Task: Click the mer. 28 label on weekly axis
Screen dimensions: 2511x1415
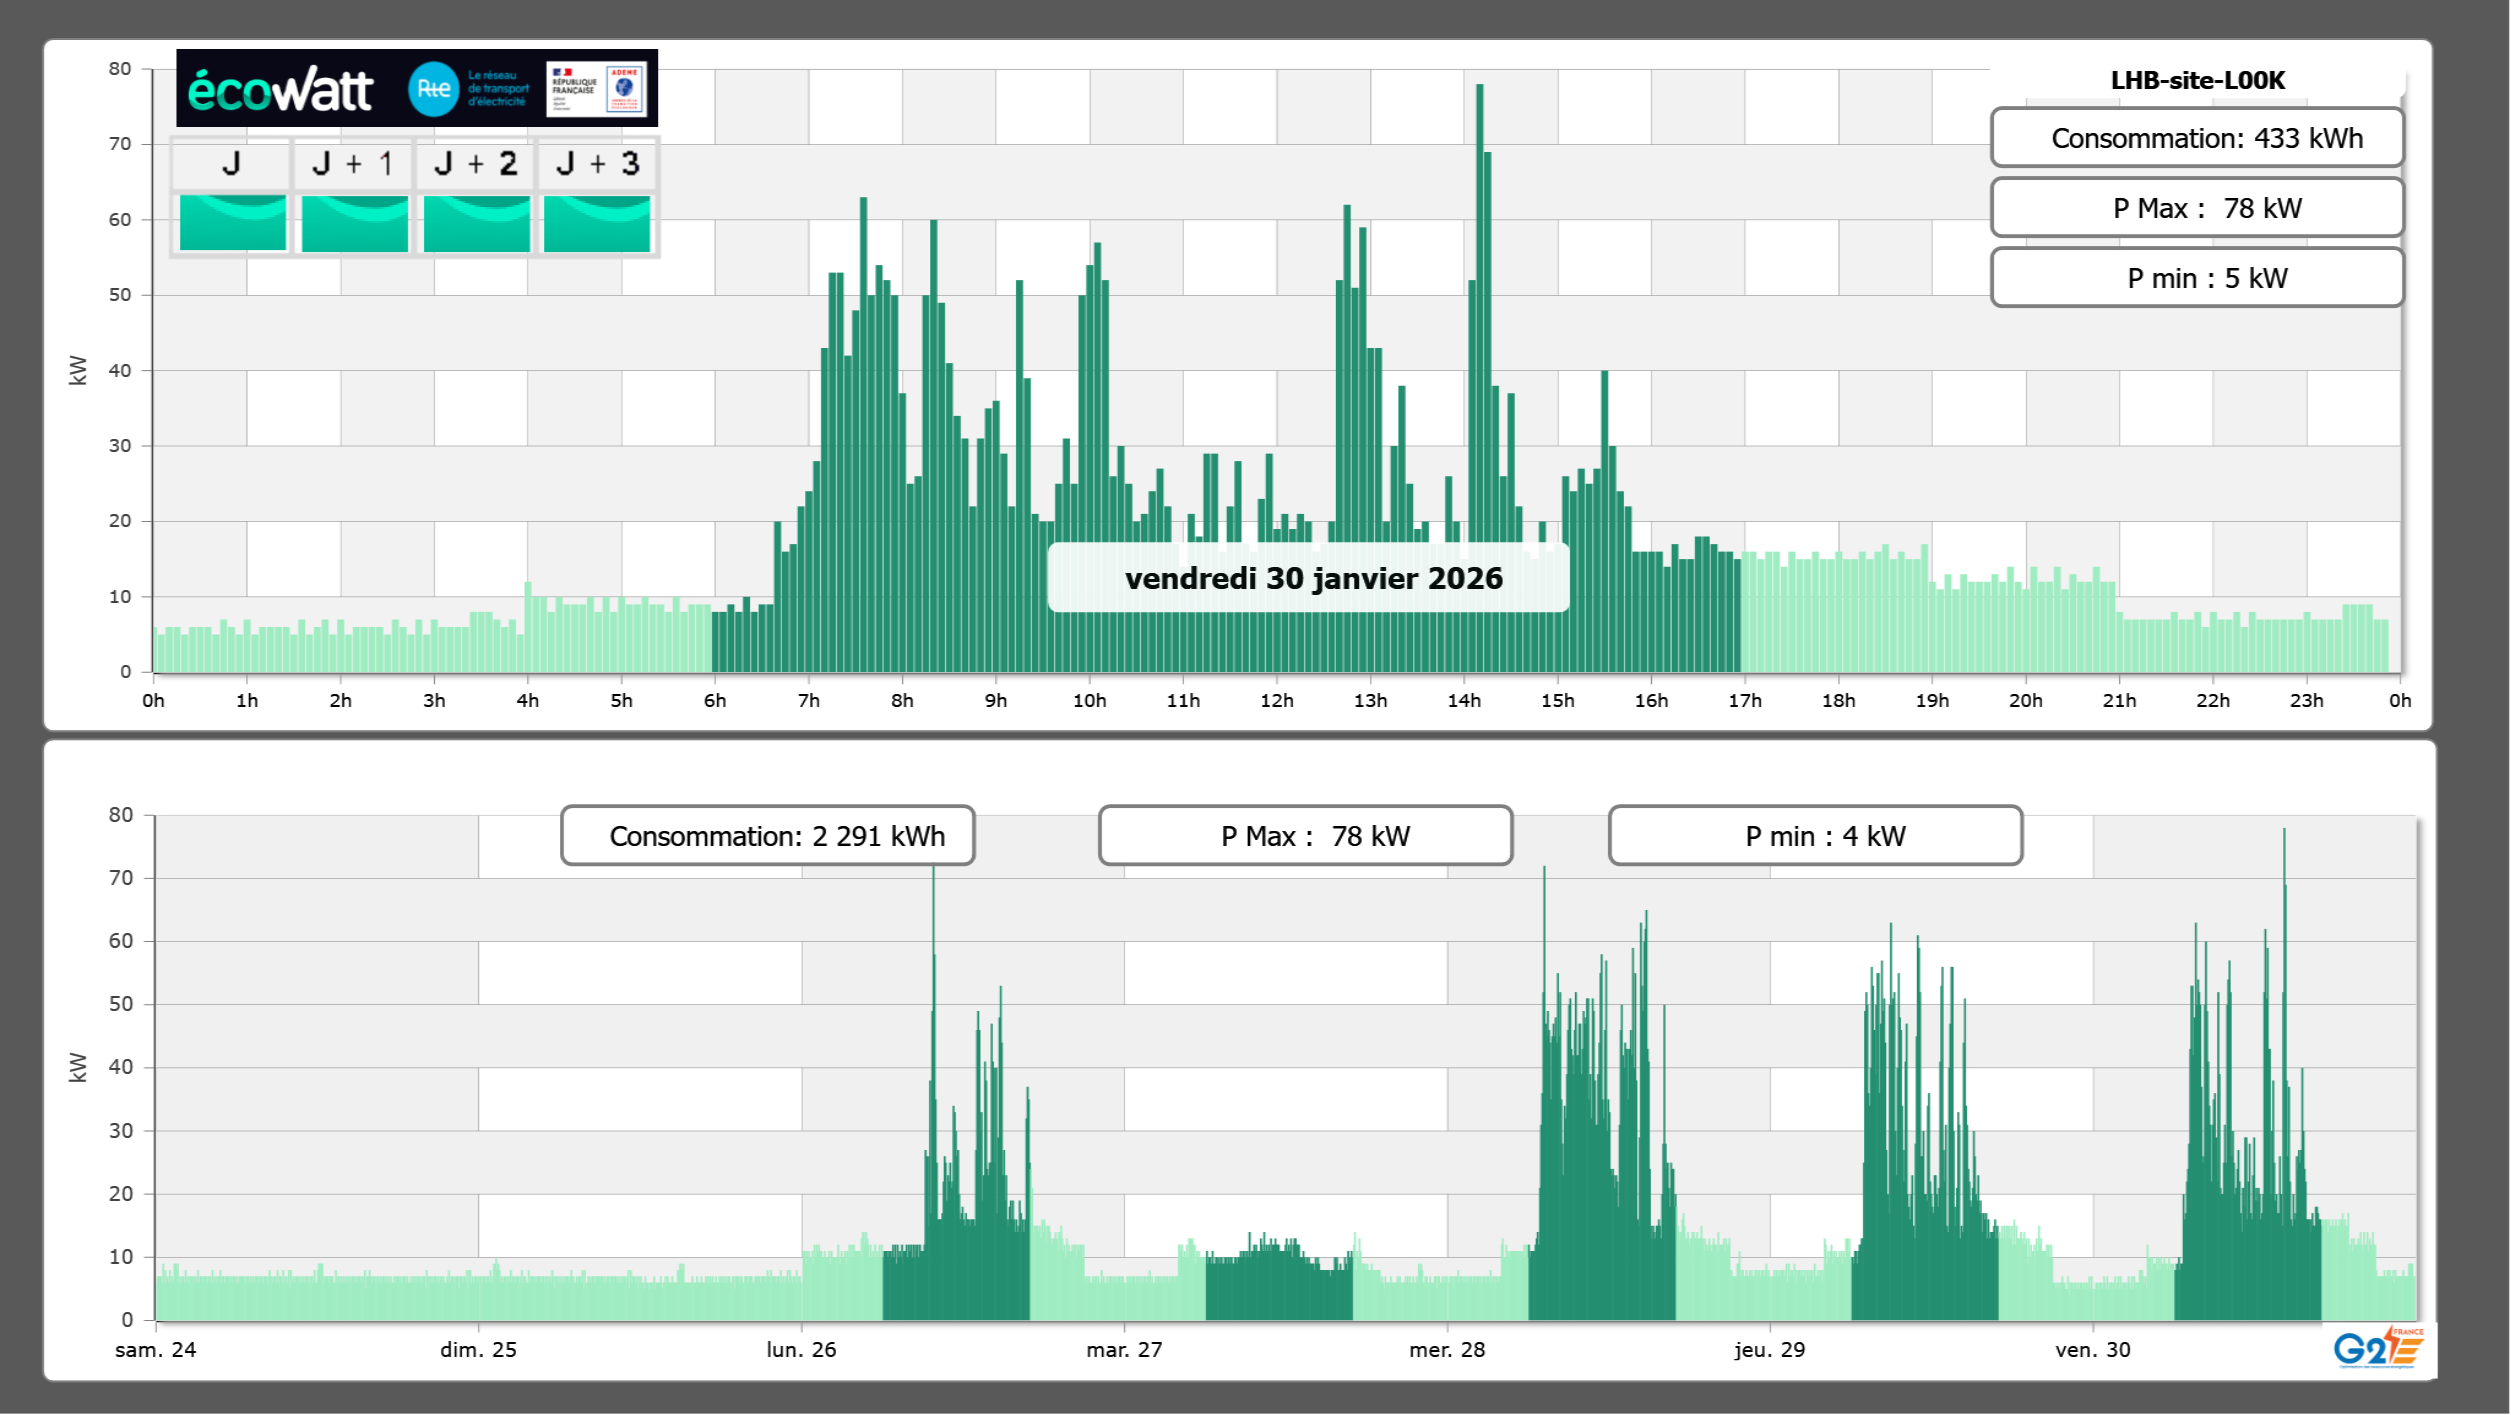Action: click(1446, 1350)
